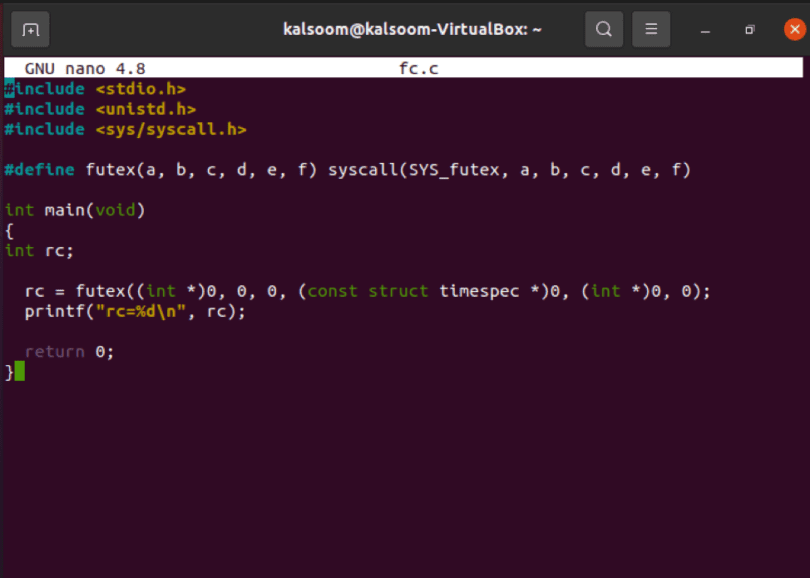Place cursor on int main(void) line

pyautogui.click(x=75, y=210)
